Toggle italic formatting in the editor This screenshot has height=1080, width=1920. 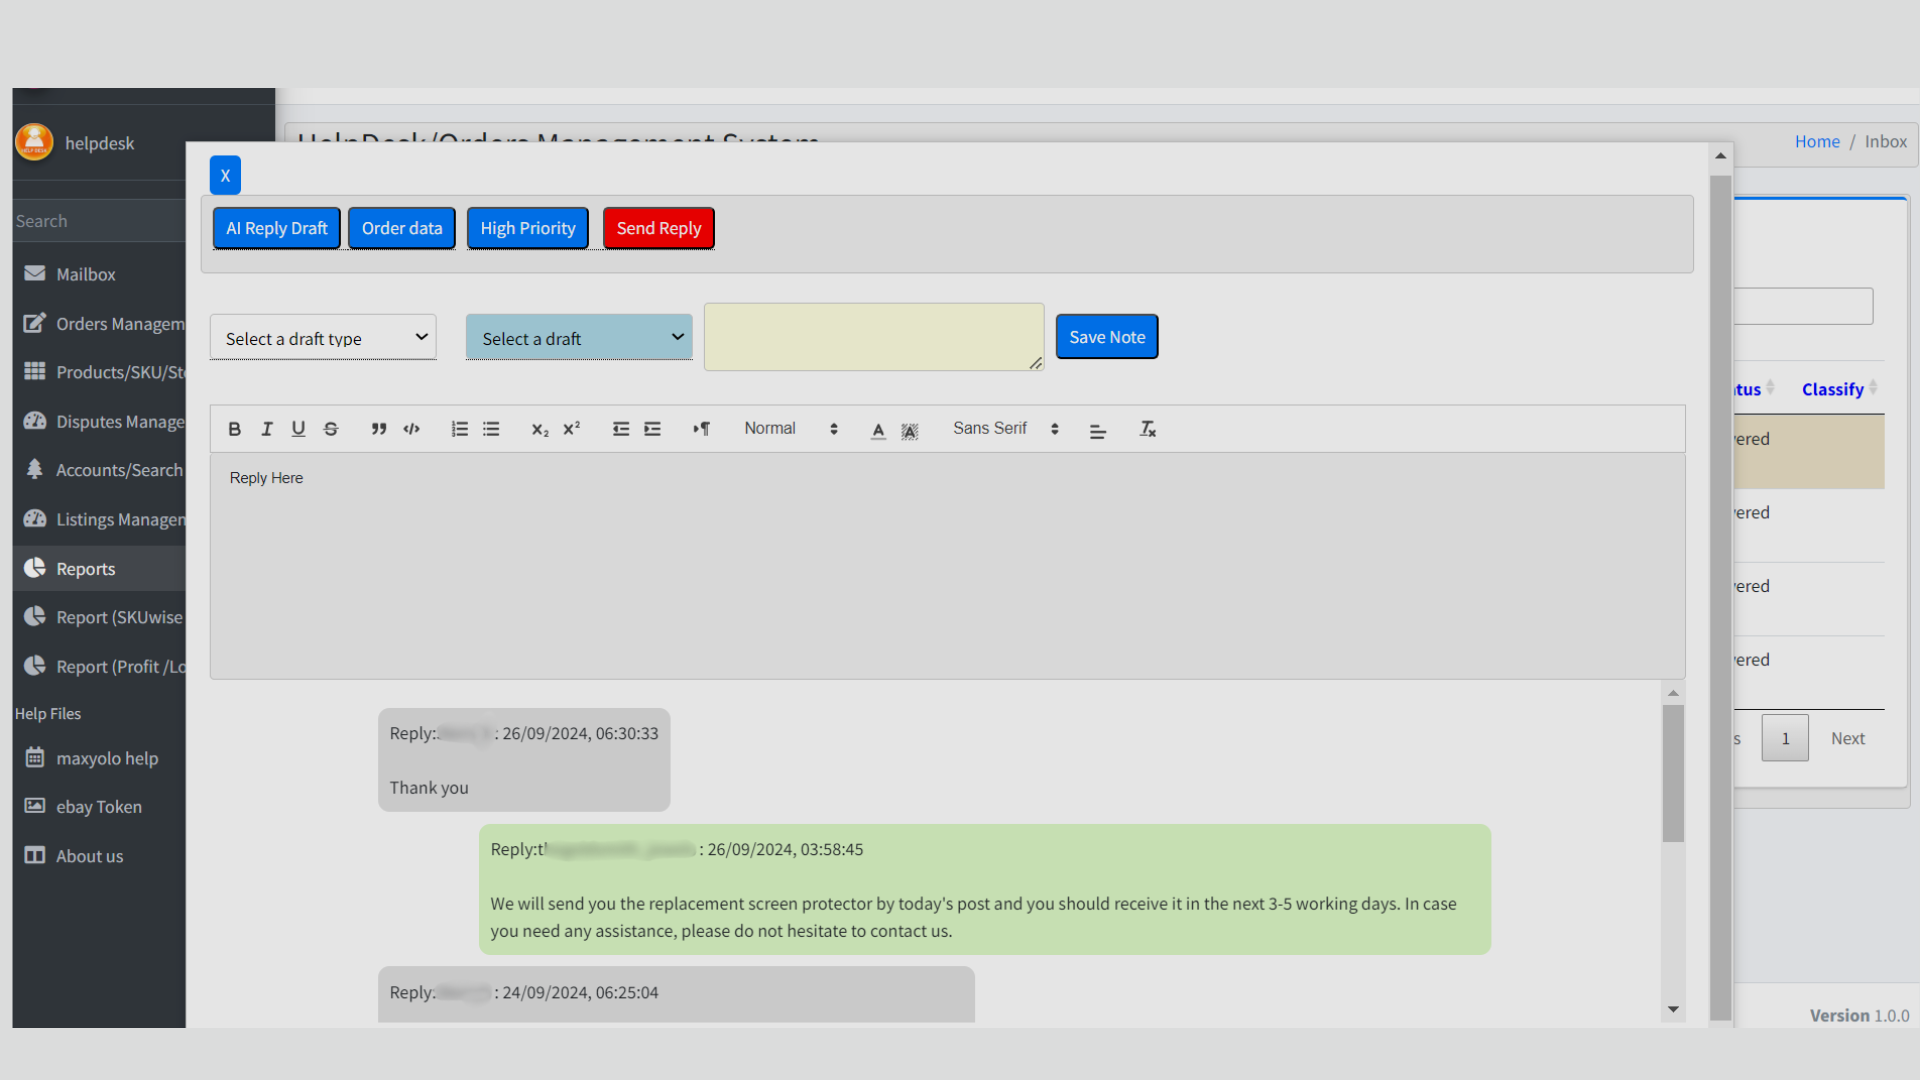(x=267, y=429)
